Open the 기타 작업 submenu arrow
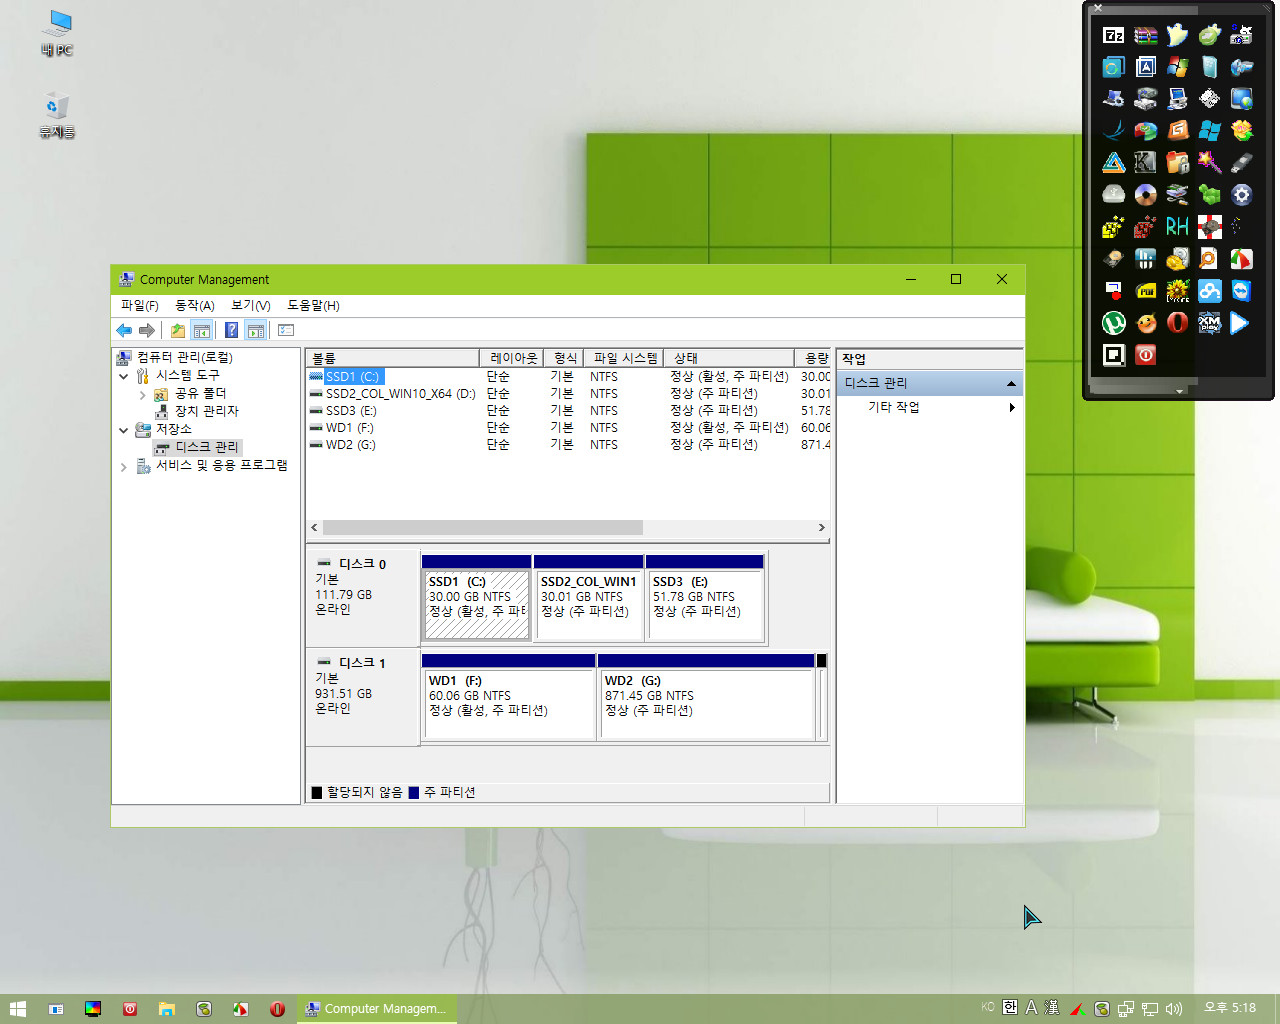This screenshot has width=1280, height=1024. [1012, 407]
